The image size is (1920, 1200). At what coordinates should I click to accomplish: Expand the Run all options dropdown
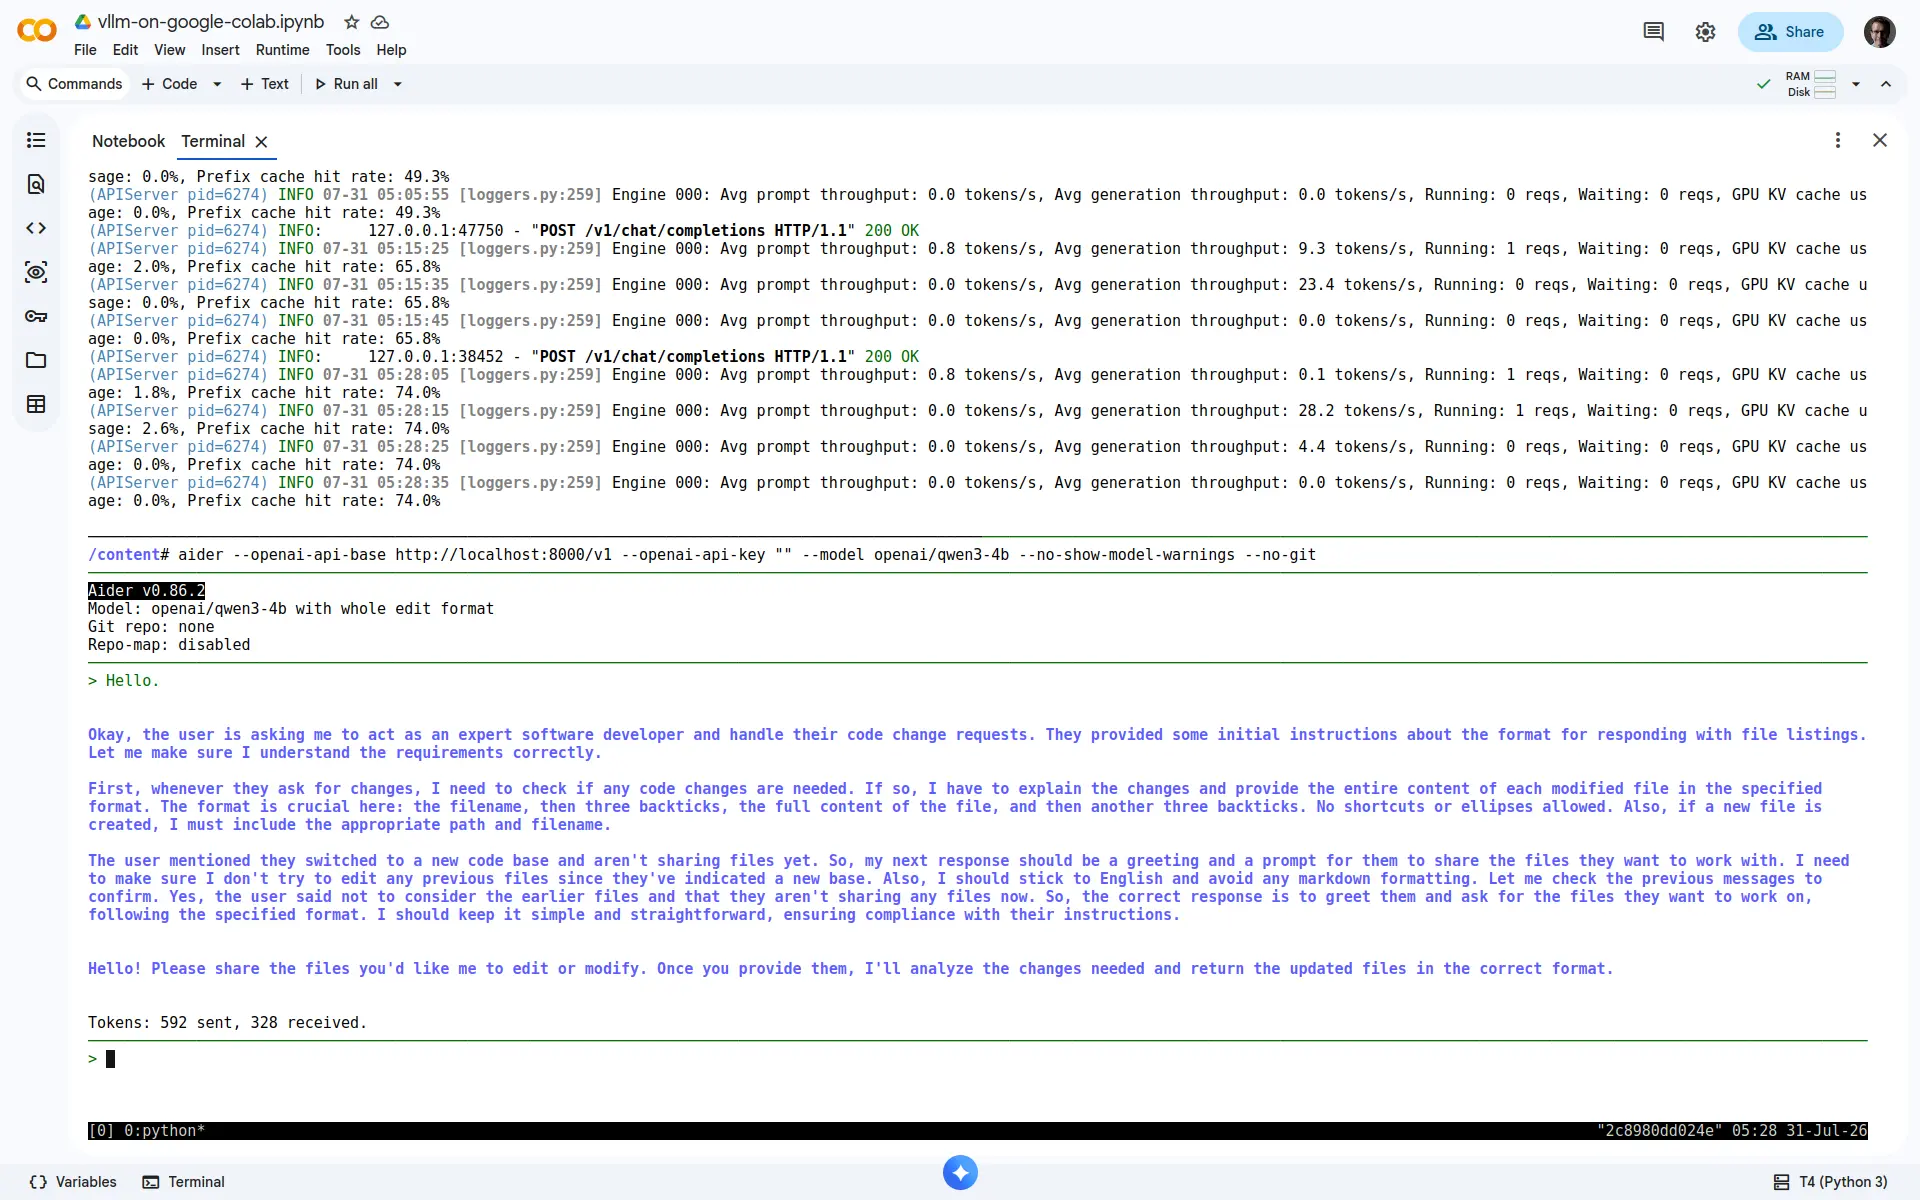click(x=398, y=84)
